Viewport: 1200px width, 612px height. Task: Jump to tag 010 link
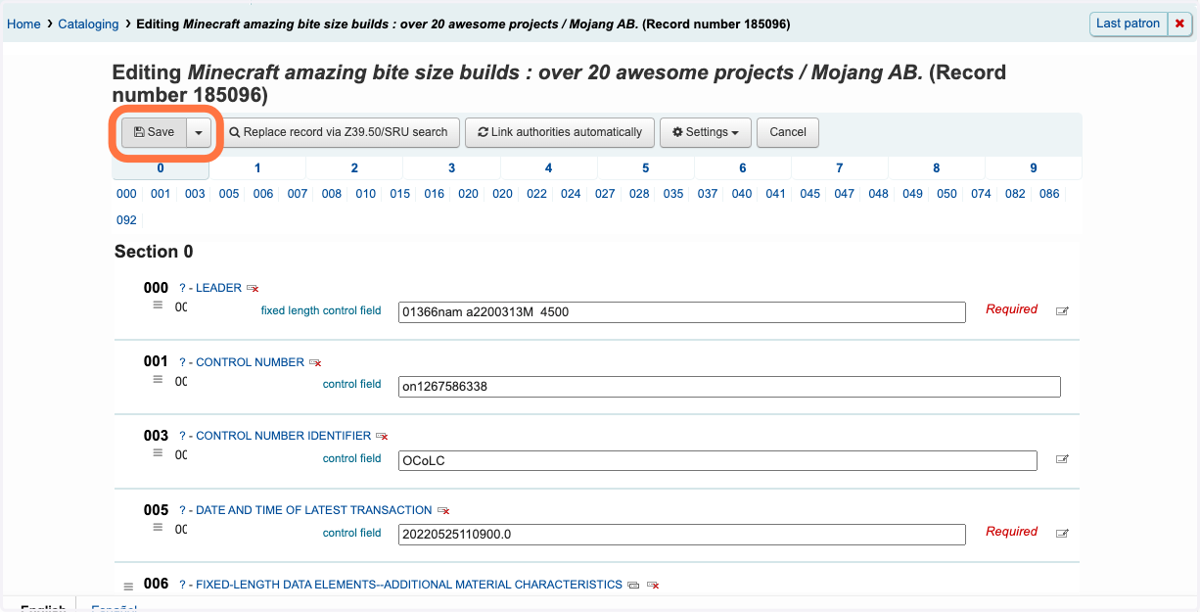pyautogui.click(x=366, y=194)
